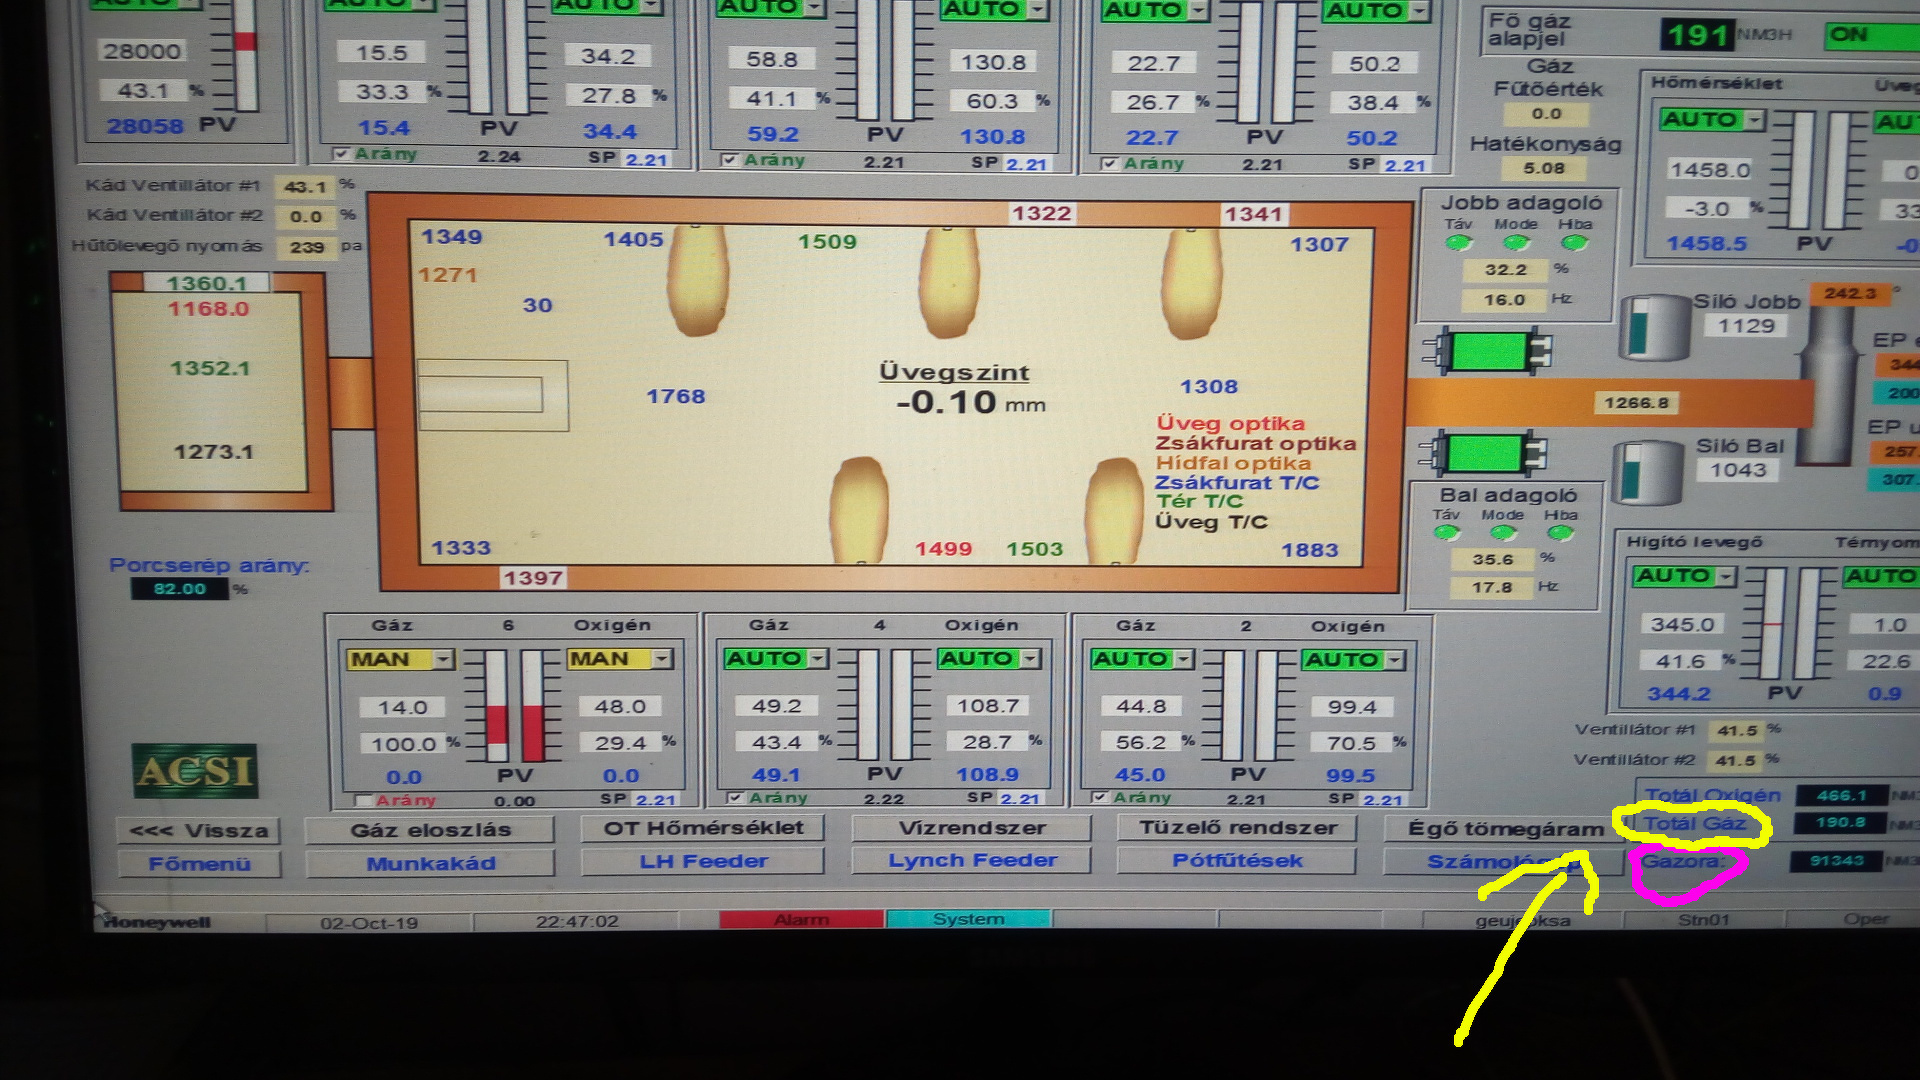Screen dimensions: 1920x1080
Task: Click the red Alarm indicator in status bar
Action: pos(801,919)
